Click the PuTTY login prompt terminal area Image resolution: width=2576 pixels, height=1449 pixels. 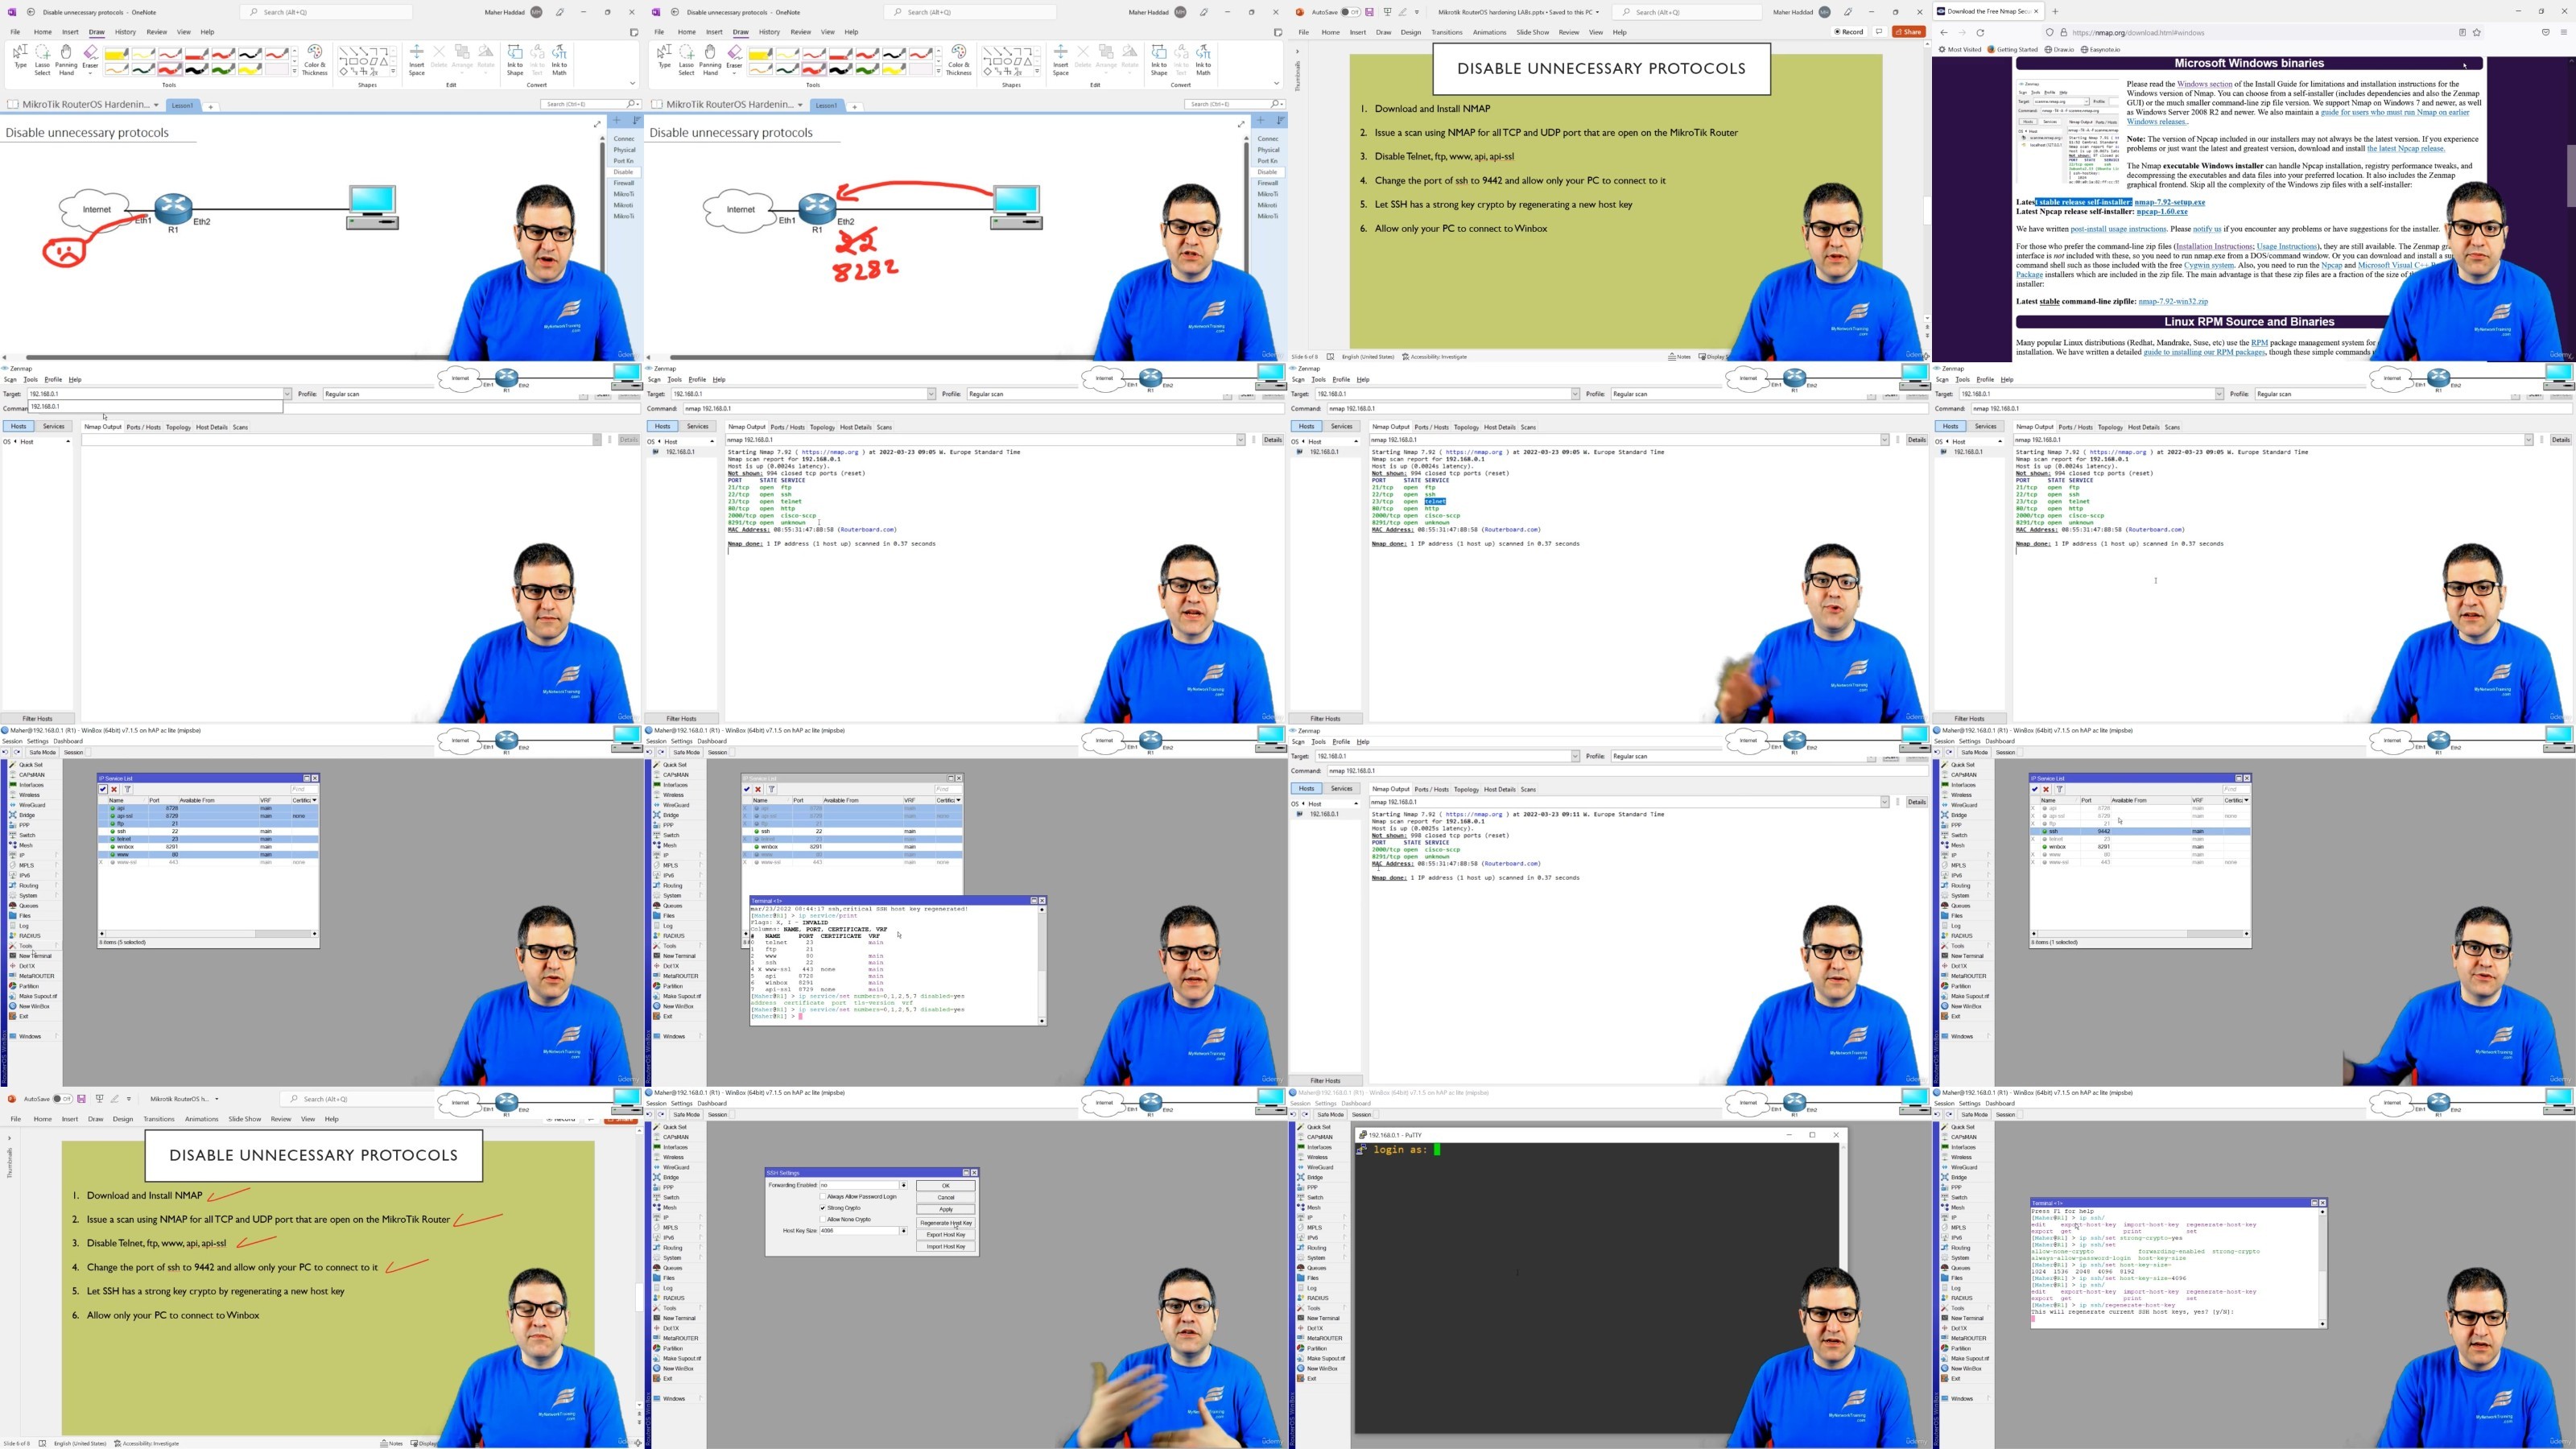pyautogui.click(x=1597, y=1290)
